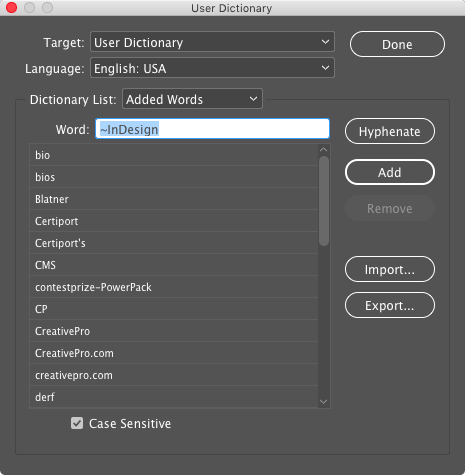Close the User Dictionary window
The height and width of the screenshot is (475, 465).
[x=11, y=8]
